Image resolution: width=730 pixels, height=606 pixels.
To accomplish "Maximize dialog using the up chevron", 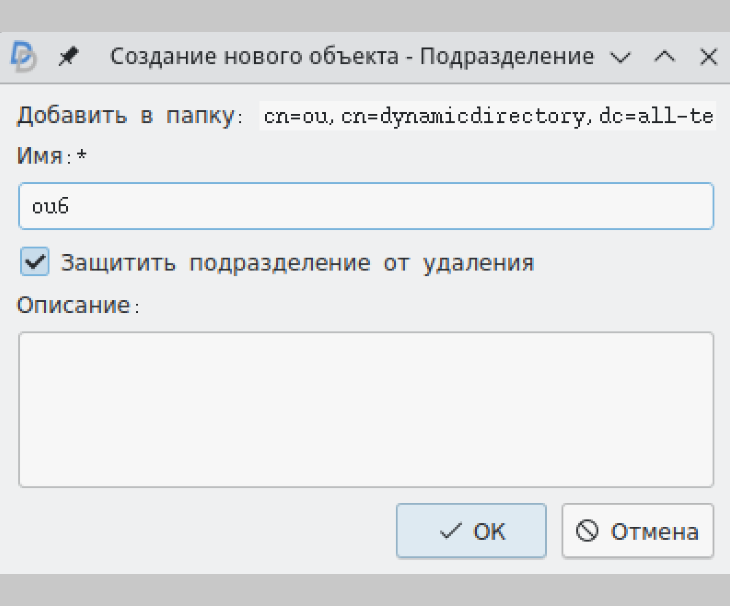I will 664,57.
